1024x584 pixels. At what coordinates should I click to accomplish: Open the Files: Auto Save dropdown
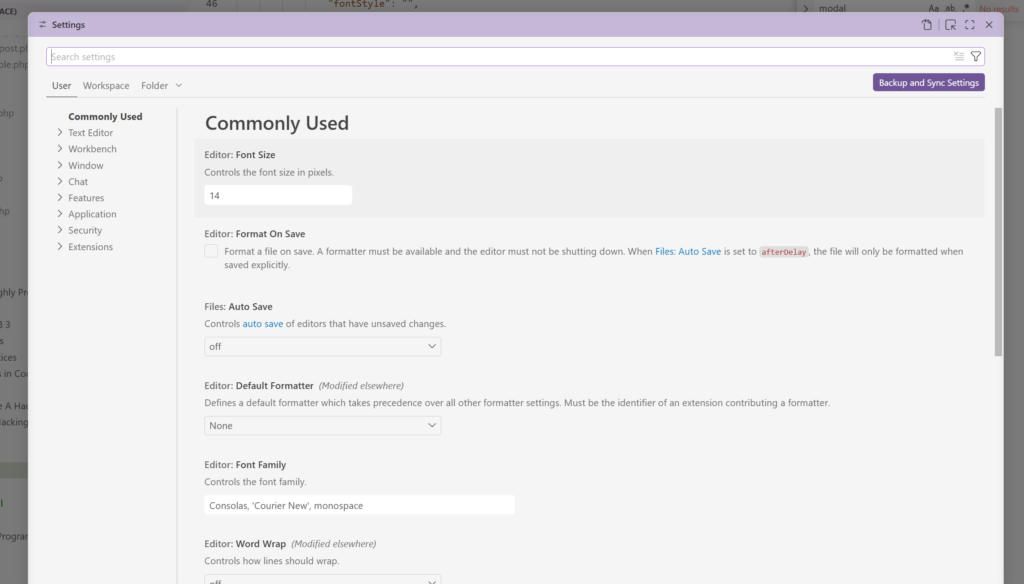[323, 346]
